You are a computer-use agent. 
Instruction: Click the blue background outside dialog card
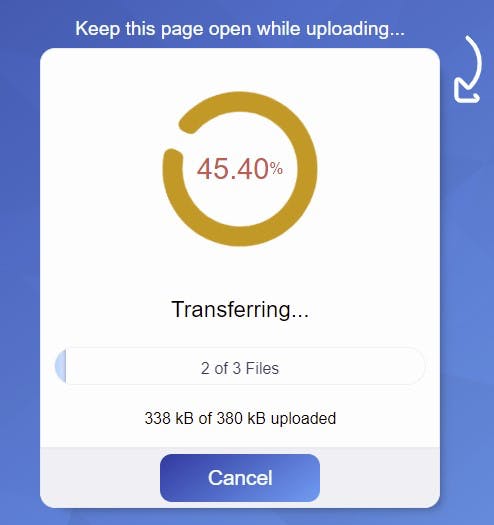tap(19, 268)
